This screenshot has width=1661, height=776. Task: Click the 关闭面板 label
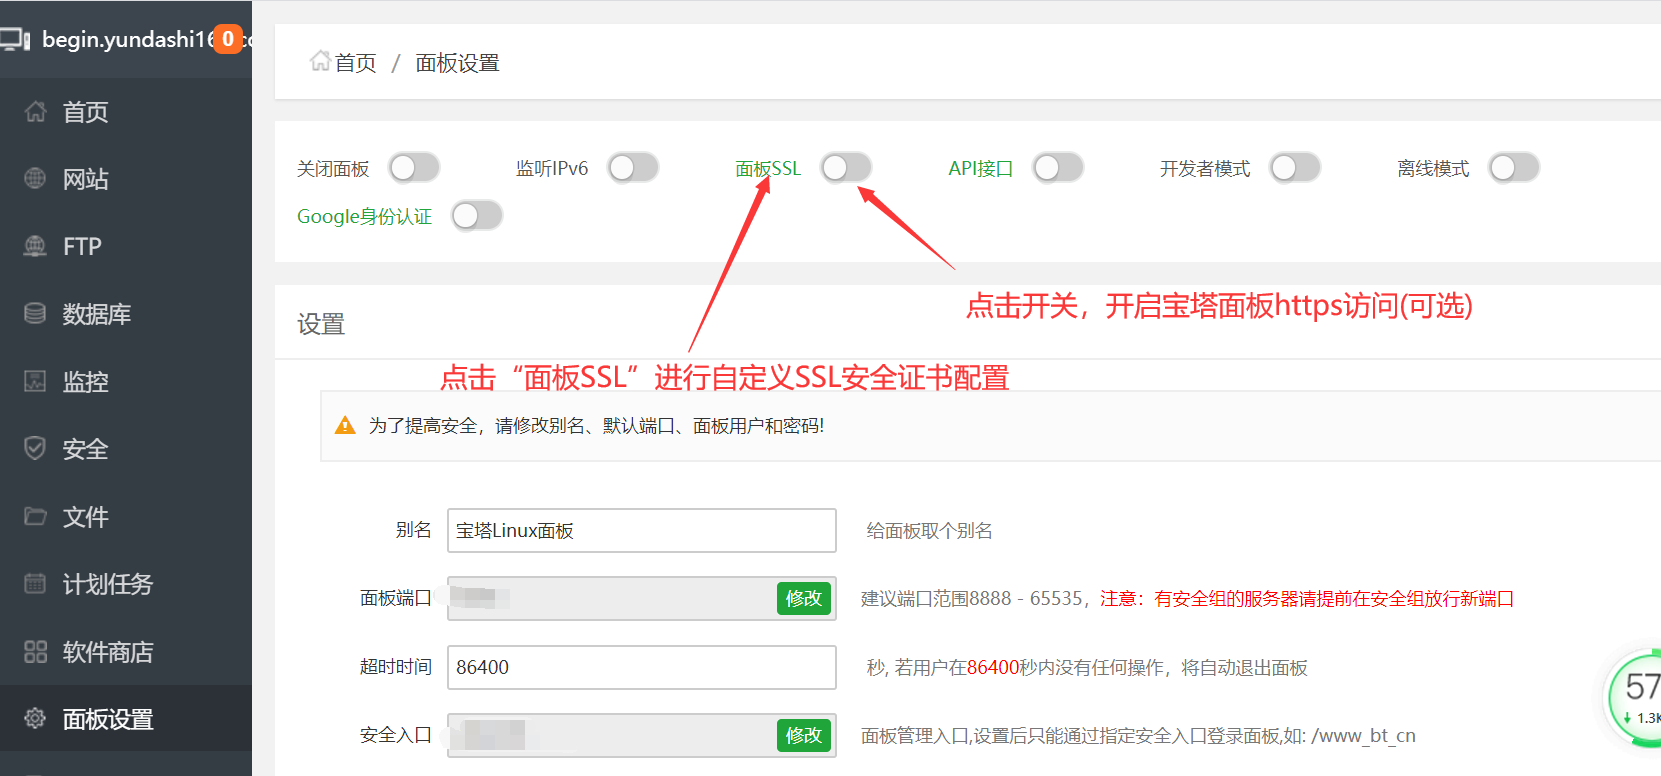[x=333, y=169]
